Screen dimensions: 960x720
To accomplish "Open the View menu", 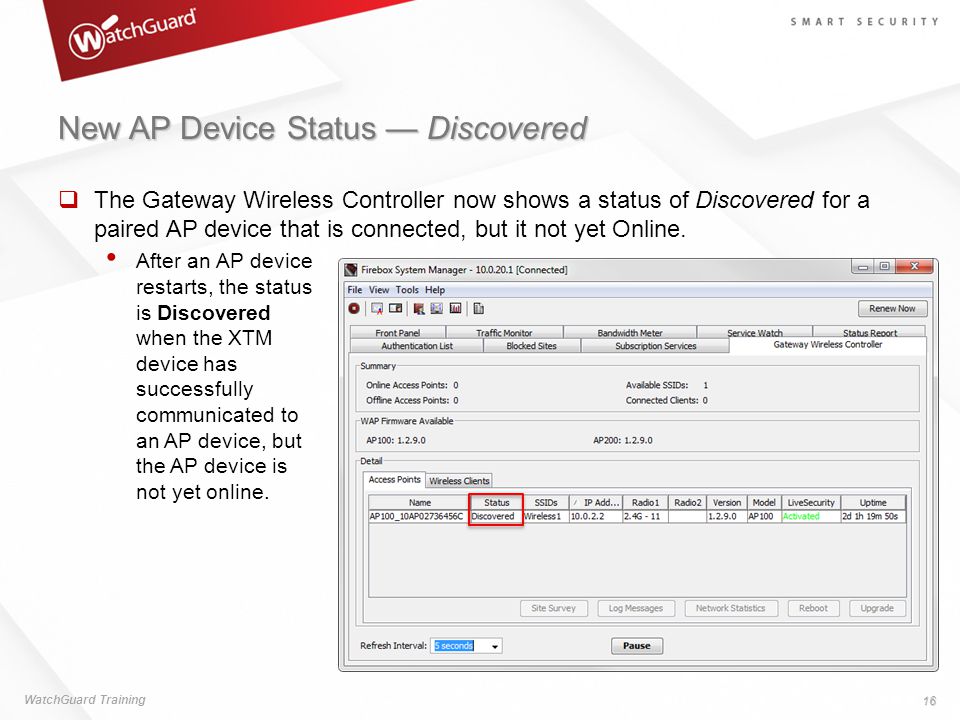I will (x=379, y=290).
